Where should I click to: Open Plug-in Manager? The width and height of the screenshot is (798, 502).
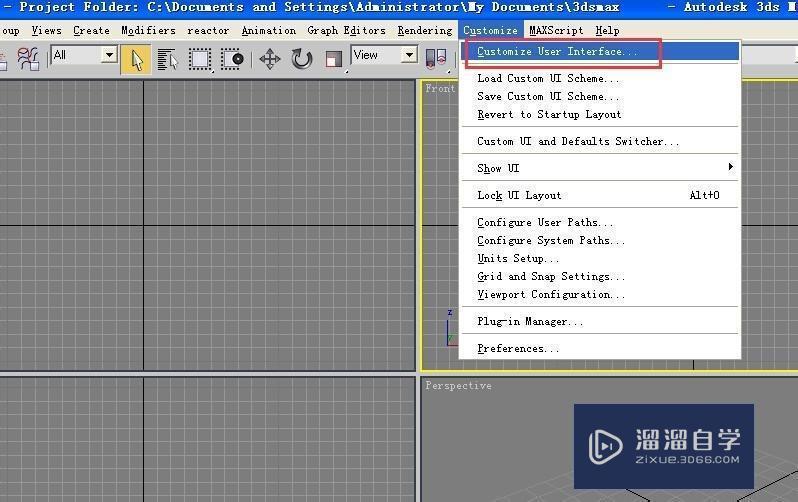pos(601,322)
